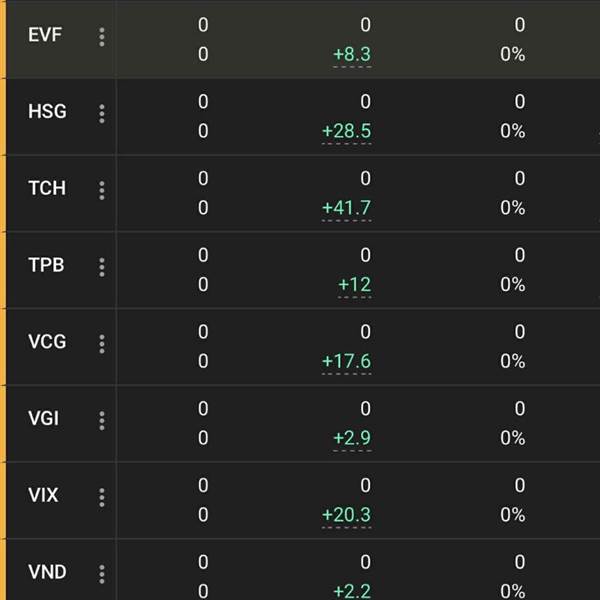Screen dimensions: 600x600
Task: Click the +12 value for TPB
Action: pos(355,285)
